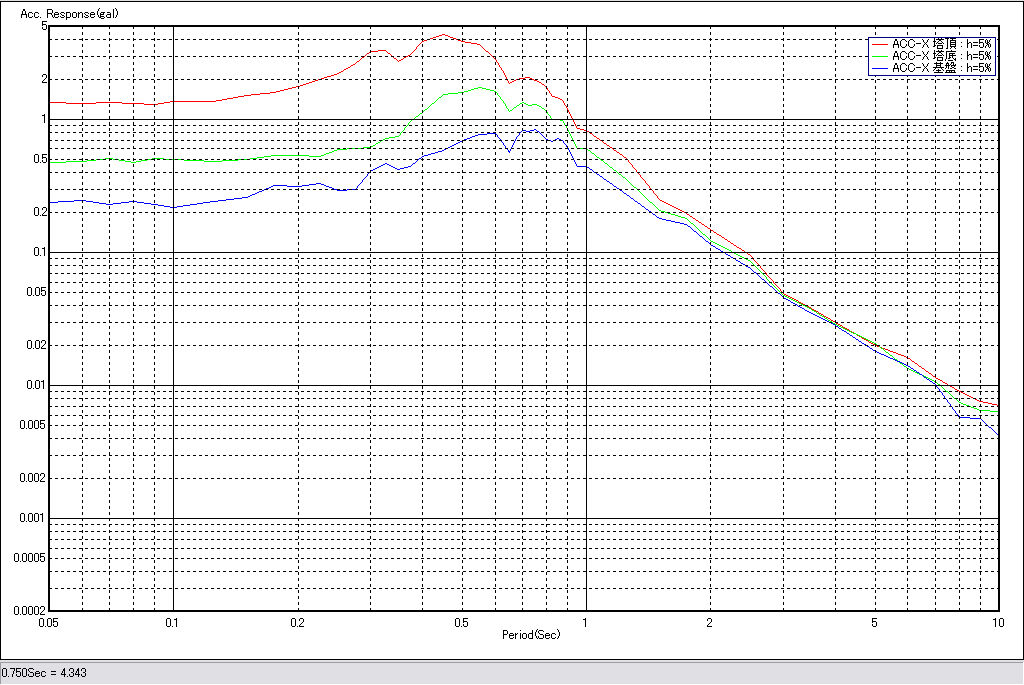Click the green line swatch in legend
Viewport: 1024px width, 685px height.
880,56
